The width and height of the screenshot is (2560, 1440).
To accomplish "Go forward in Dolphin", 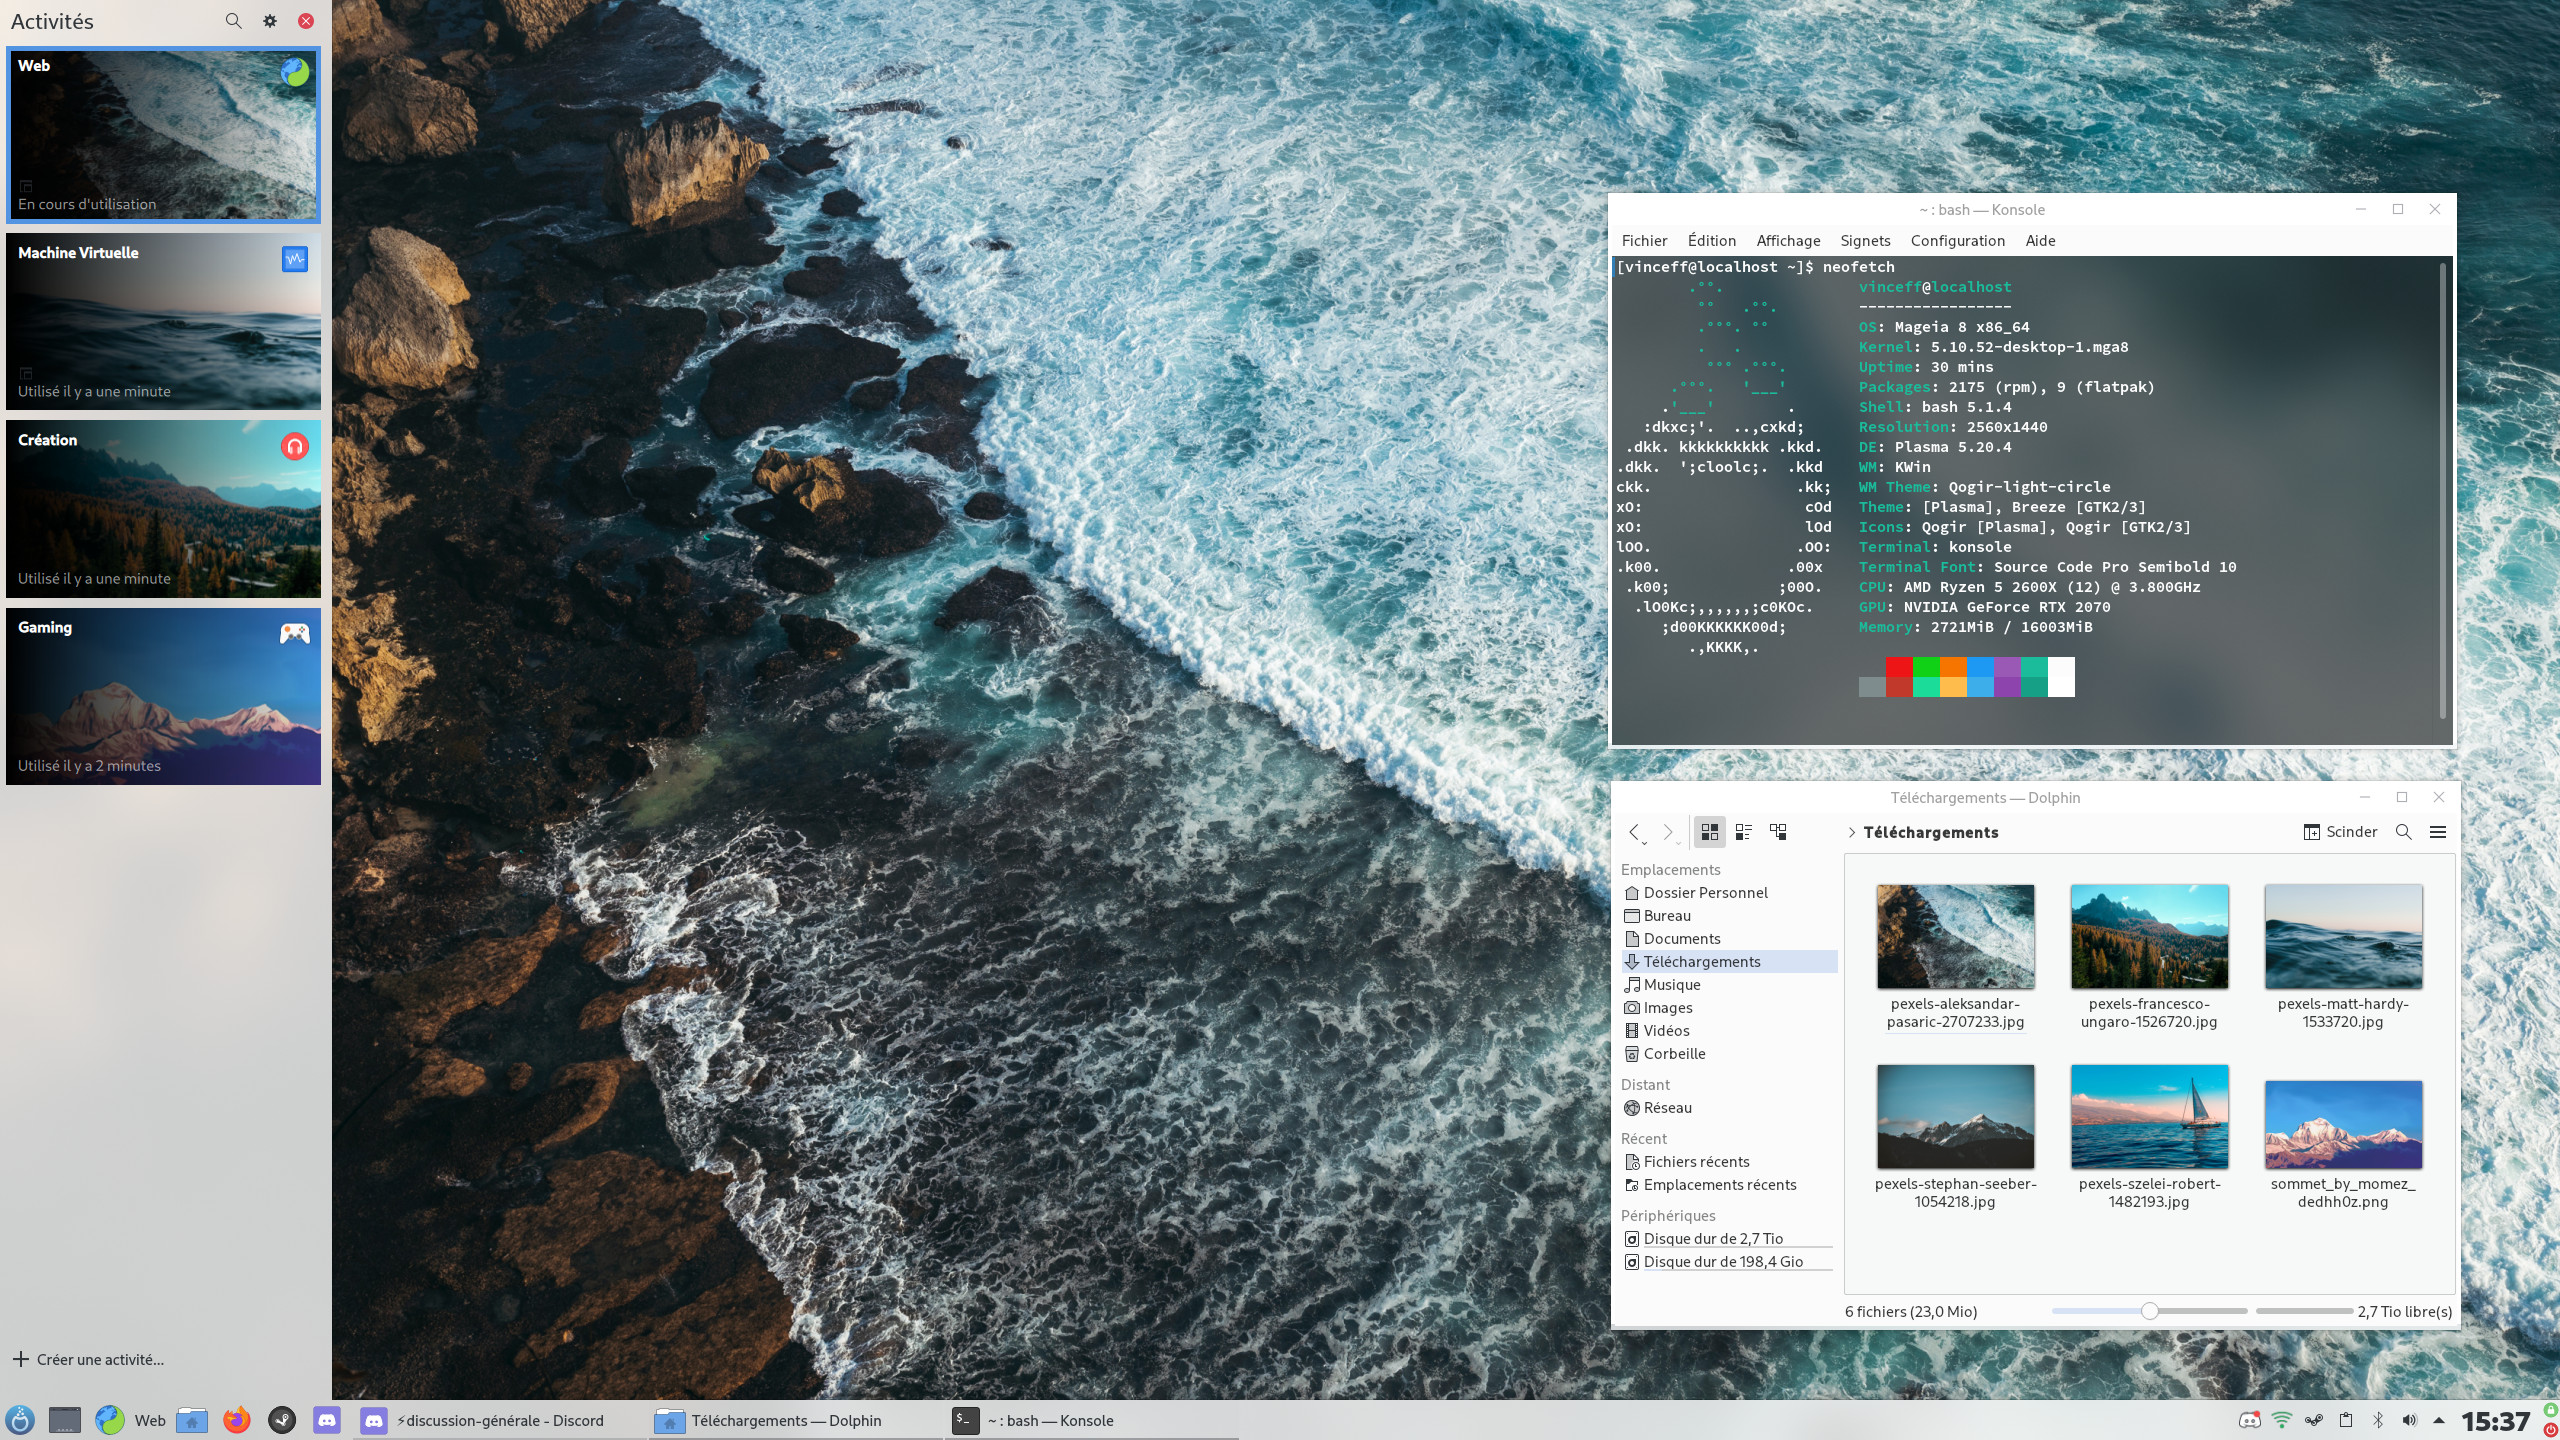I will pos(1668,832).
